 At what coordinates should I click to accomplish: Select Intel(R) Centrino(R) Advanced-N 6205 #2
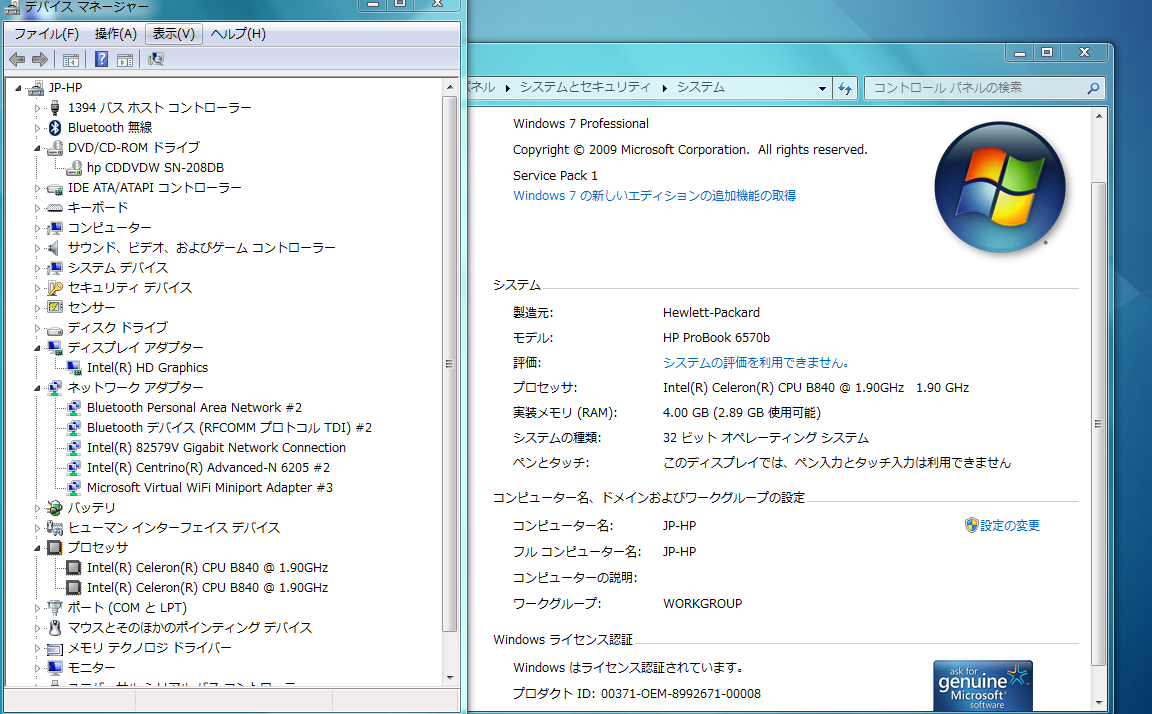pos(208,468)
